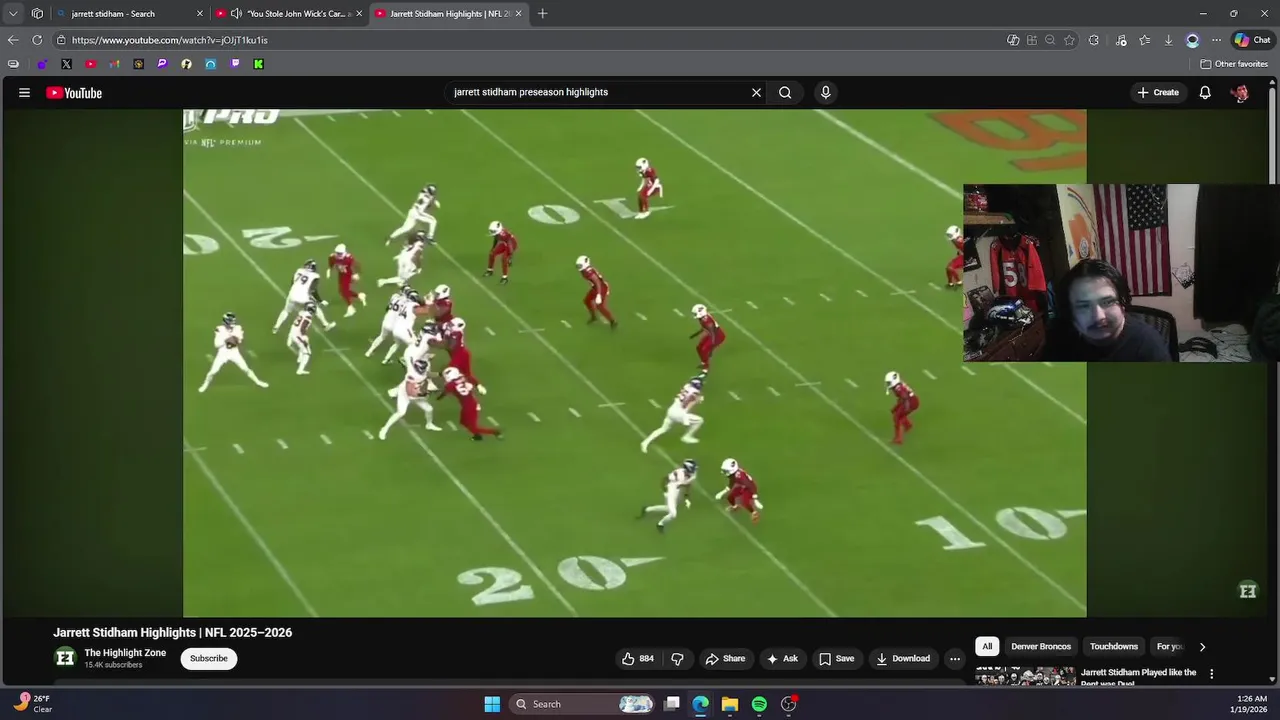Image resolution: width=1280 pixels, height=720 pixels.
Task: Open Edge Settings and more ellipsis
Action: tap(1216, 40)
